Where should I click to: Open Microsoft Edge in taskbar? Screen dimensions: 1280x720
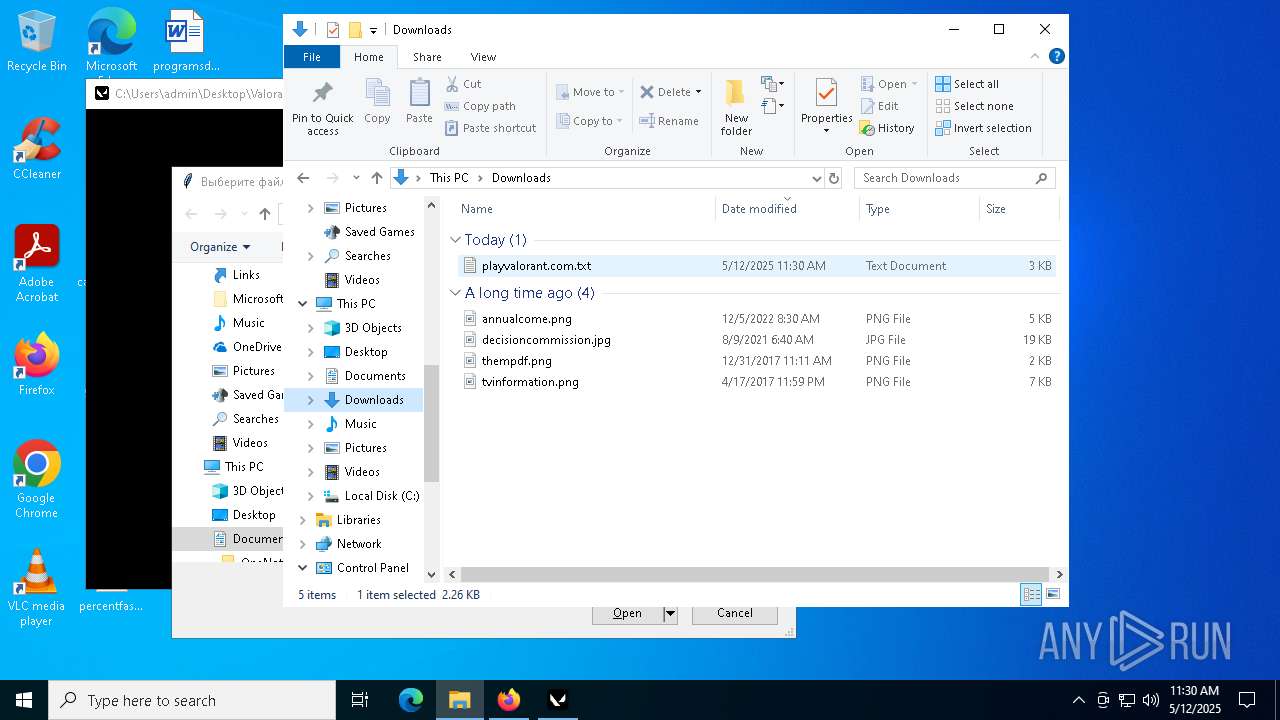pyautogui.click(x=411, y=700)
